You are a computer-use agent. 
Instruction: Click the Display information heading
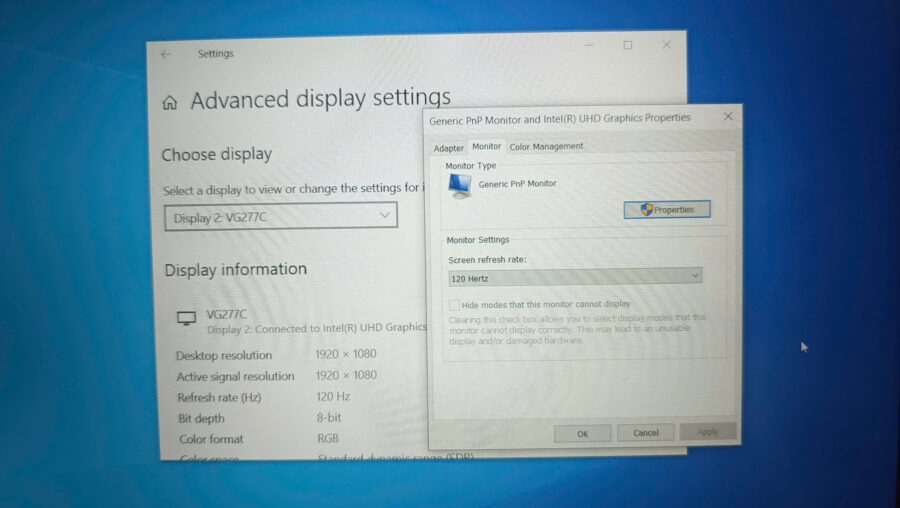[x=235, y=269]
